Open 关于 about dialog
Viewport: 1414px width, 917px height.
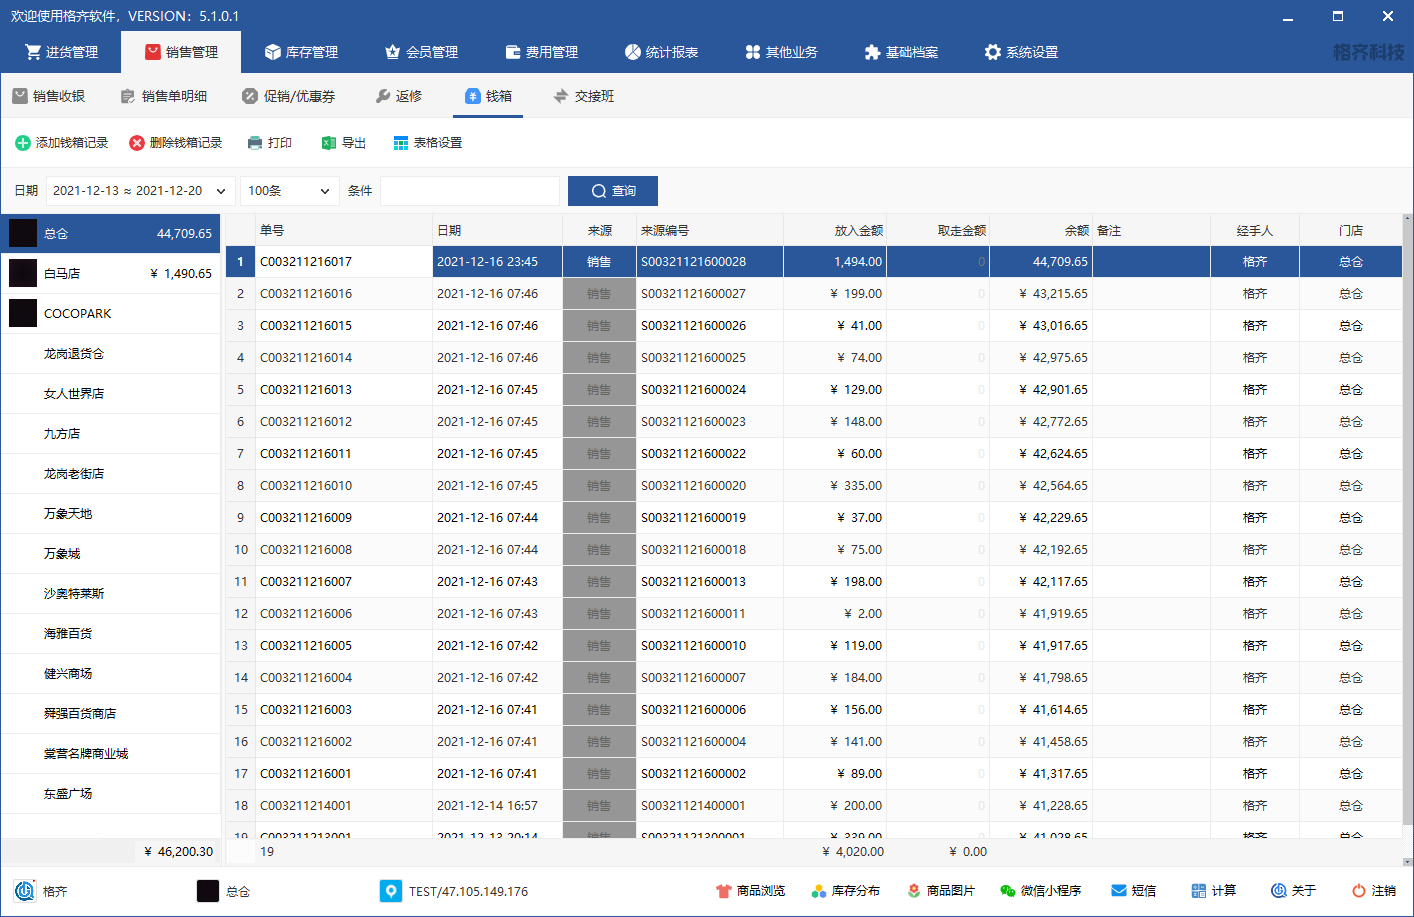[x=1293, y=891]
